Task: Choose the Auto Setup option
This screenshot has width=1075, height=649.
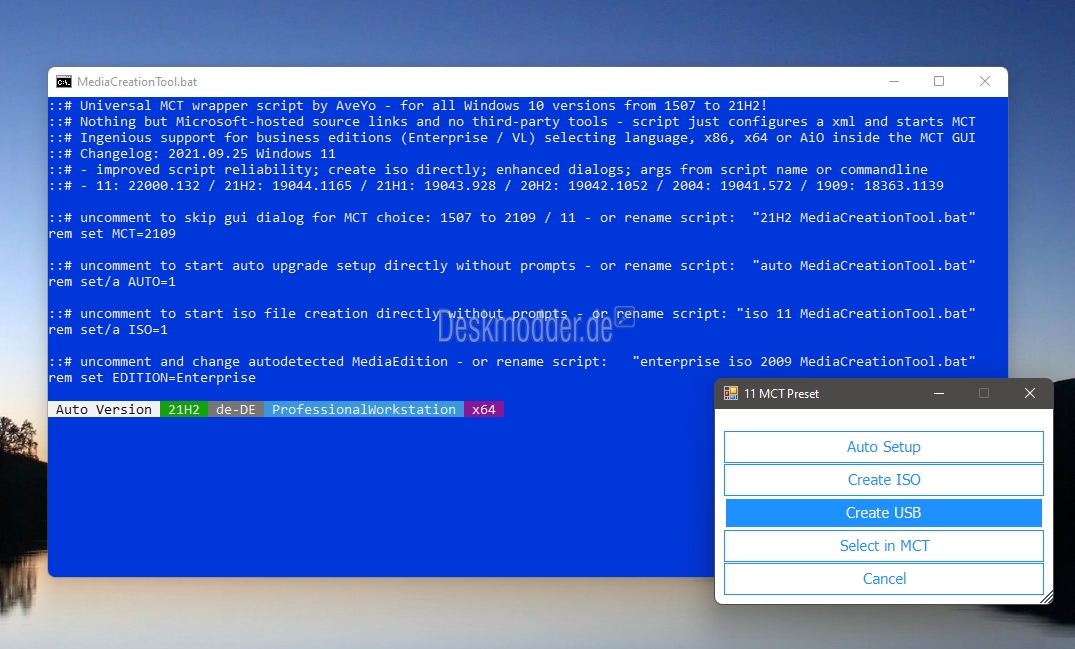Action: [883, 447]
